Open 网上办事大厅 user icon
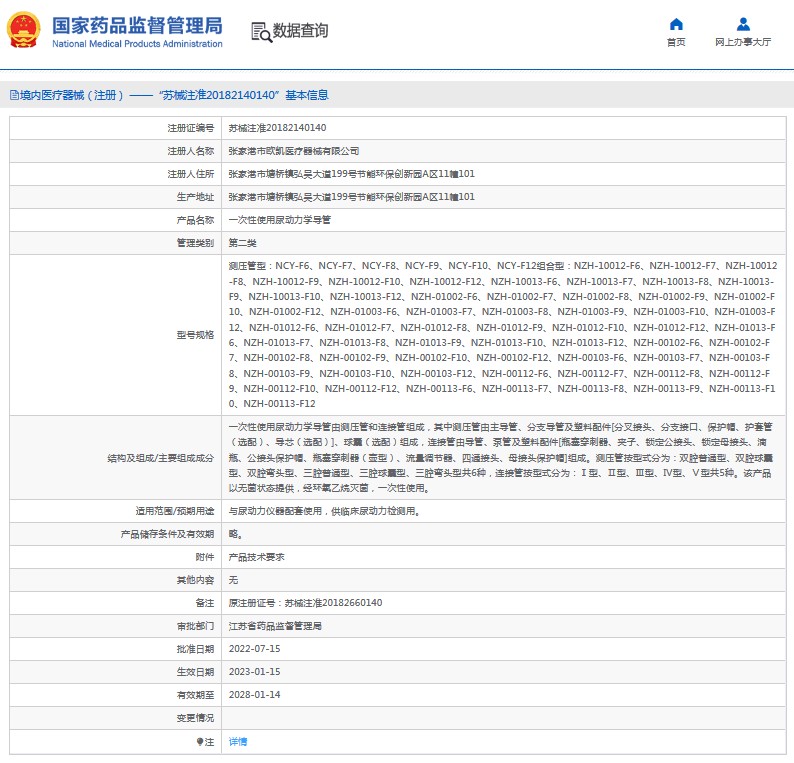Viewport: 794px width, 763px height. click(743, 24)
